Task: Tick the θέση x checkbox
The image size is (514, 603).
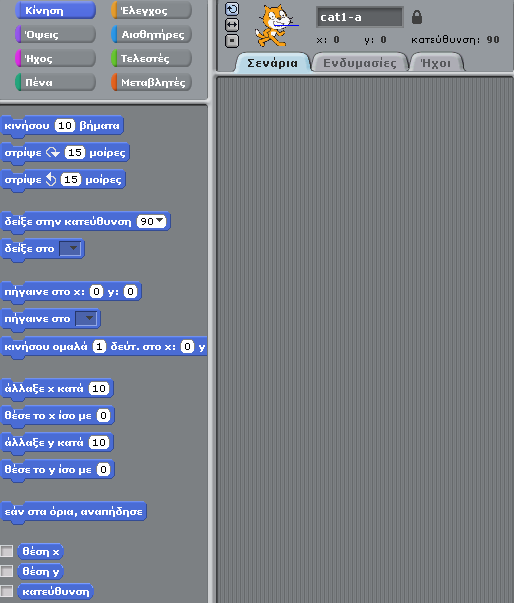Action: 7,551
